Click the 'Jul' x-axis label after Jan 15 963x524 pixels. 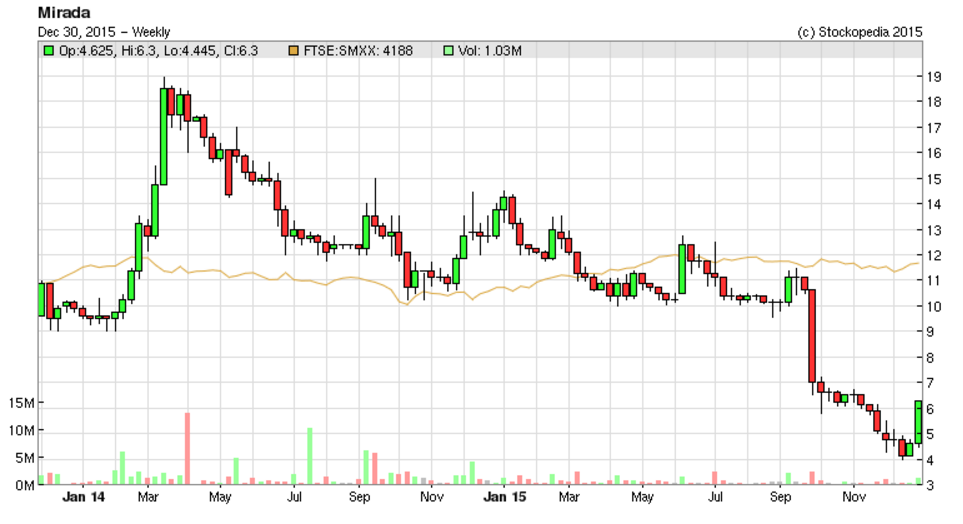[715, 497]
